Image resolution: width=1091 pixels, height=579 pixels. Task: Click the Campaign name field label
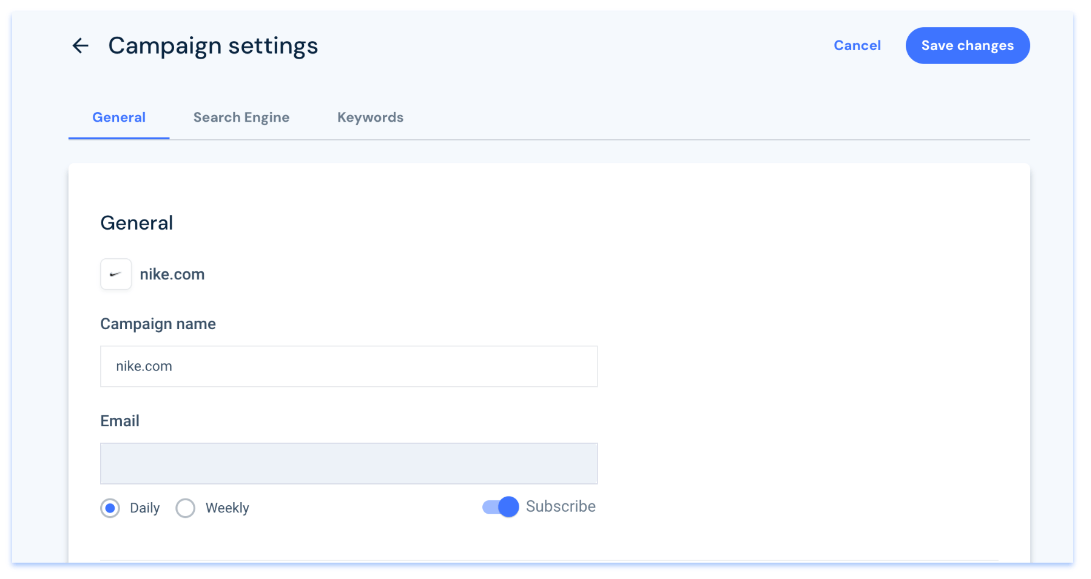coord(158,324)
